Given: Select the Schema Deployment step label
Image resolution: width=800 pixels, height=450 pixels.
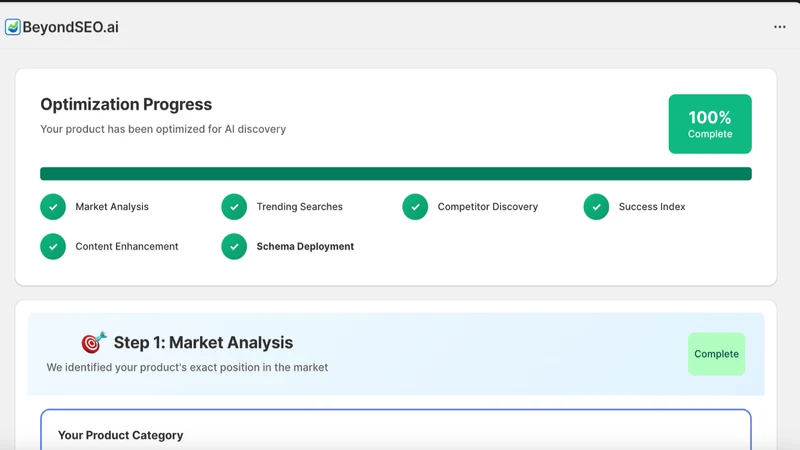Looking at the screenshot, I should [x=305, y=246].
